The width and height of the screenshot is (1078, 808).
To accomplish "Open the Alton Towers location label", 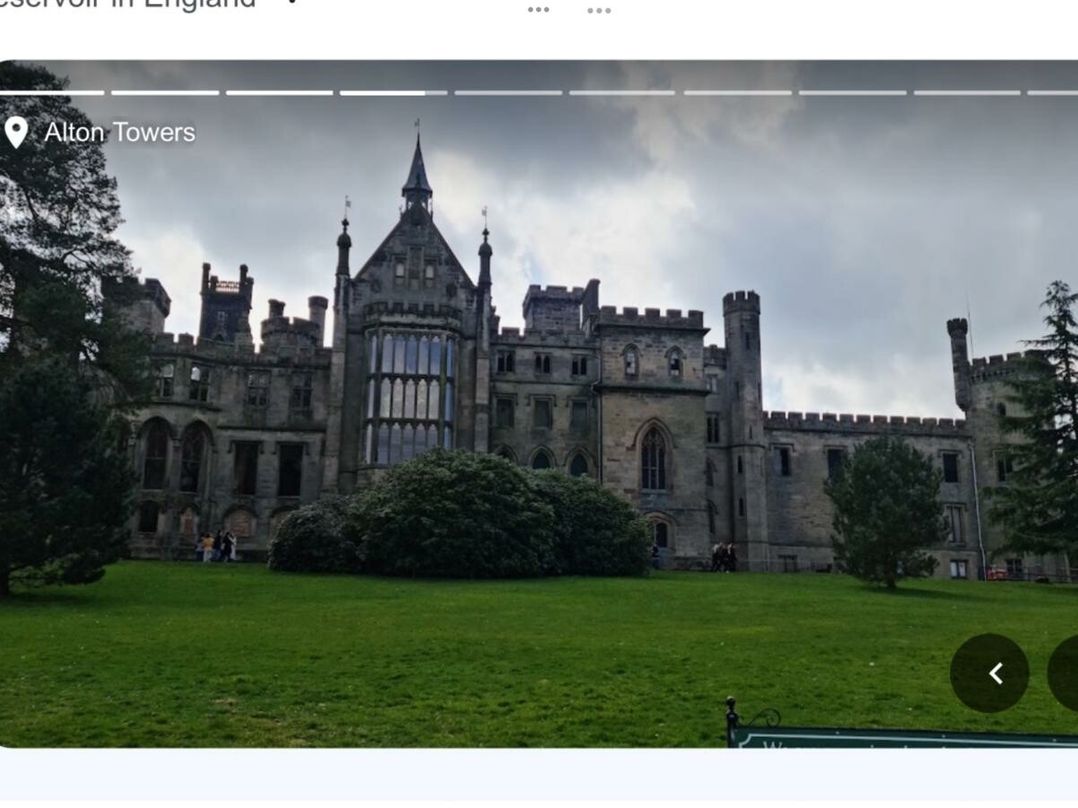I will (119, 132).
